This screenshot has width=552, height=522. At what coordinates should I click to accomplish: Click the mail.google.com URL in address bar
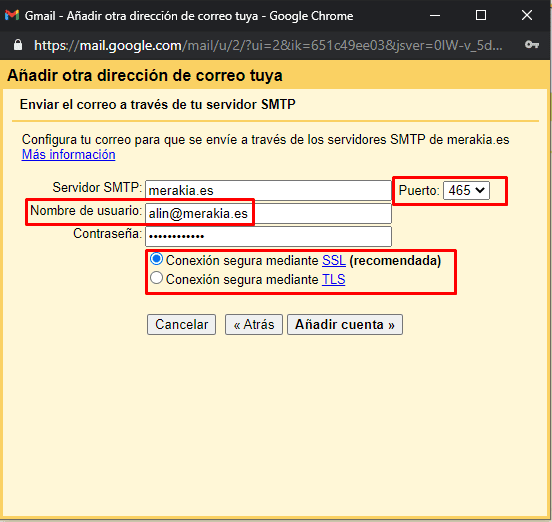(x=268, y=45)
